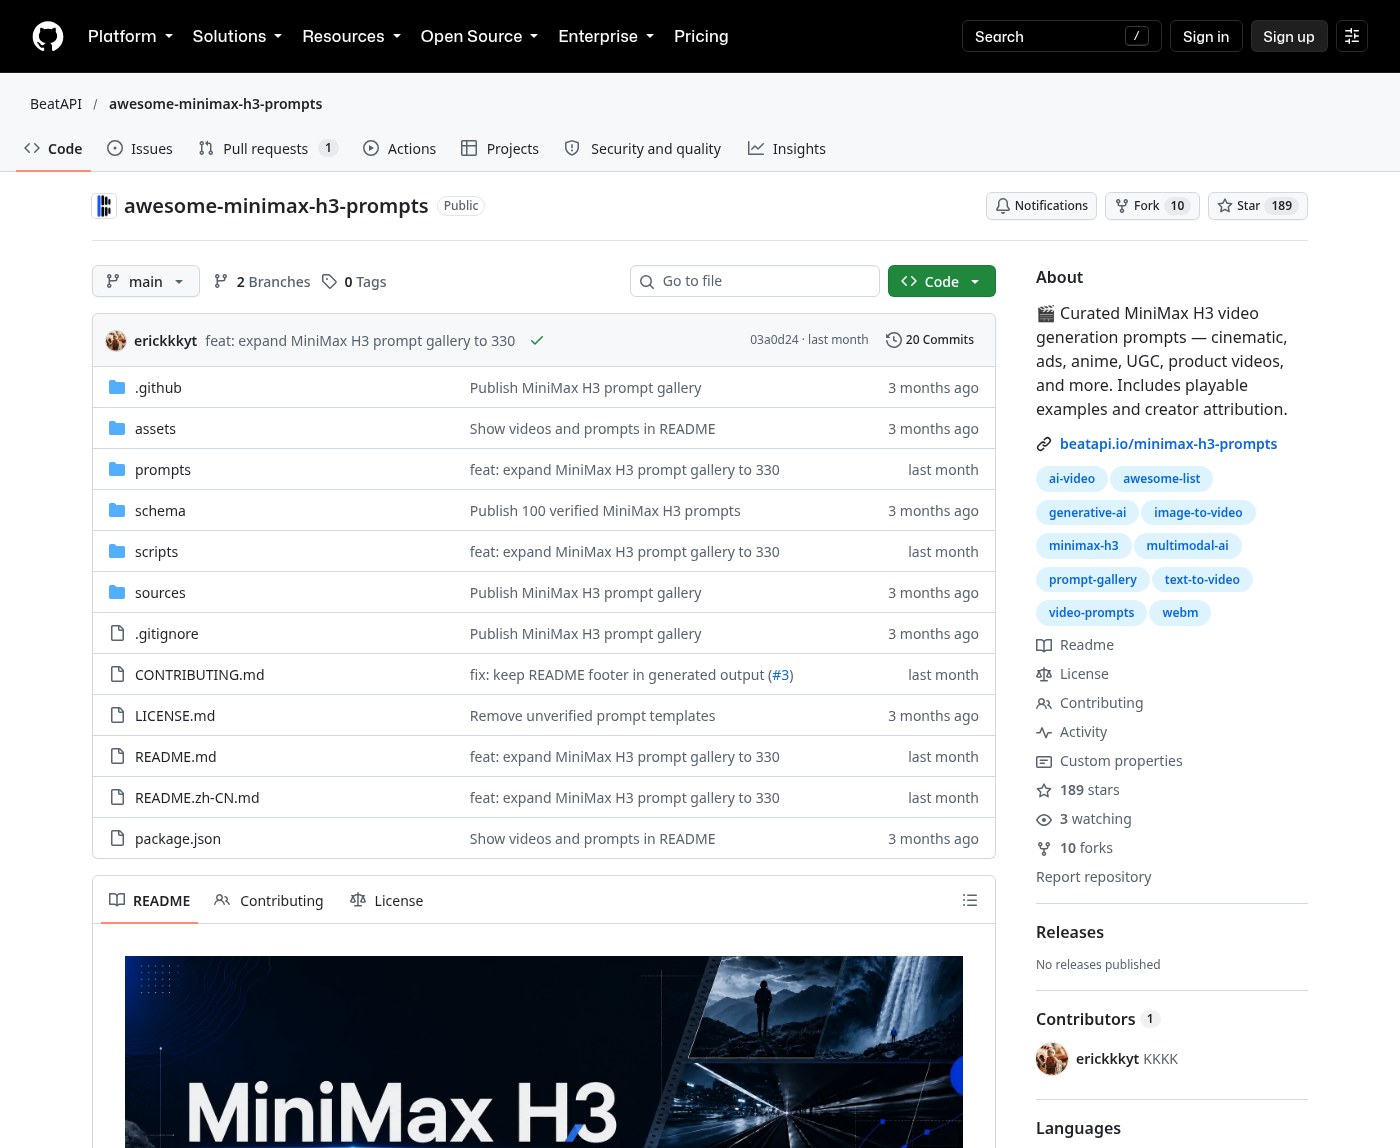1400x1148 pixels.
Task: Click the .gitignore file icon
Action: (117, 633)
